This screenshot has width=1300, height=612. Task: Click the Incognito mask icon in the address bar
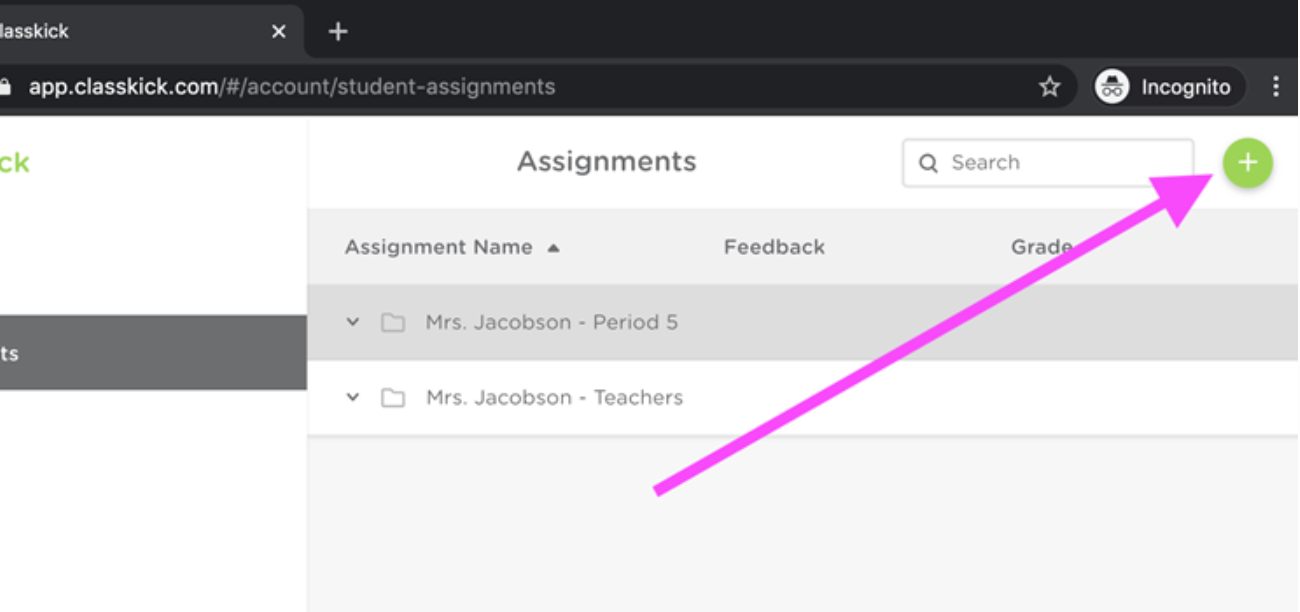(x=1113, y=86)
